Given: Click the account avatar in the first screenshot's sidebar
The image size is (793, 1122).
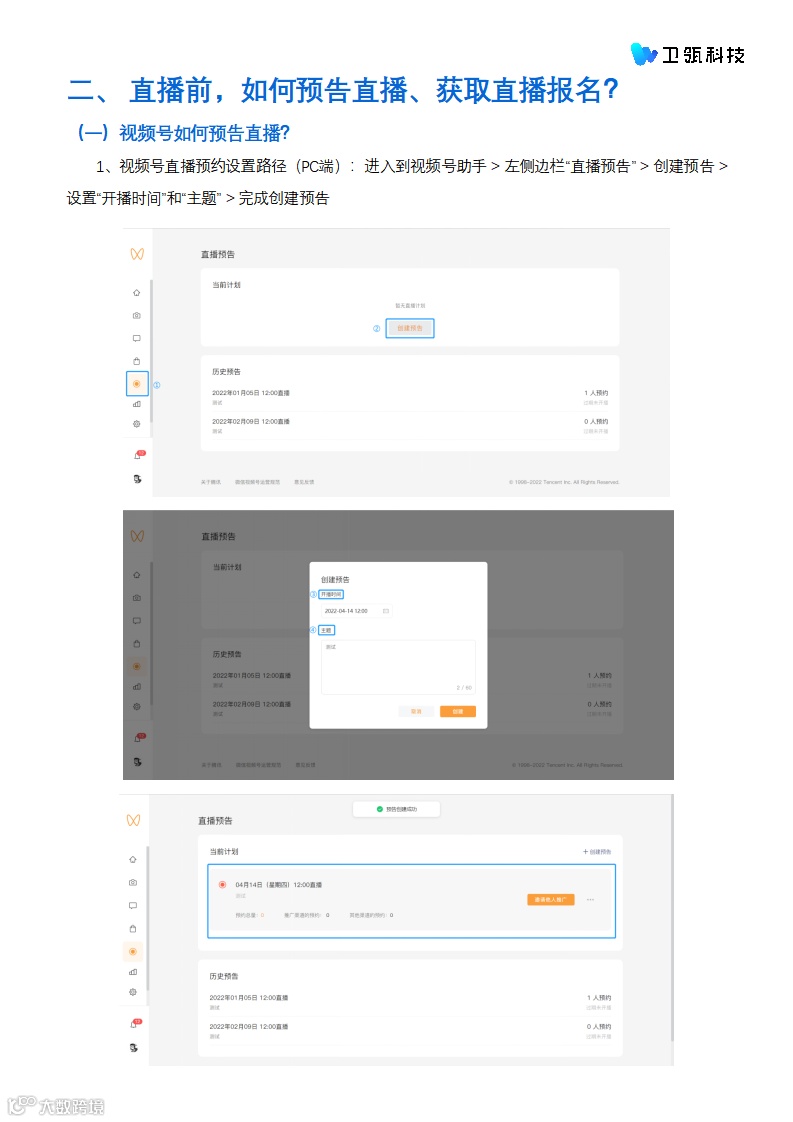Looking at the screenshot, I should [137, 479].
